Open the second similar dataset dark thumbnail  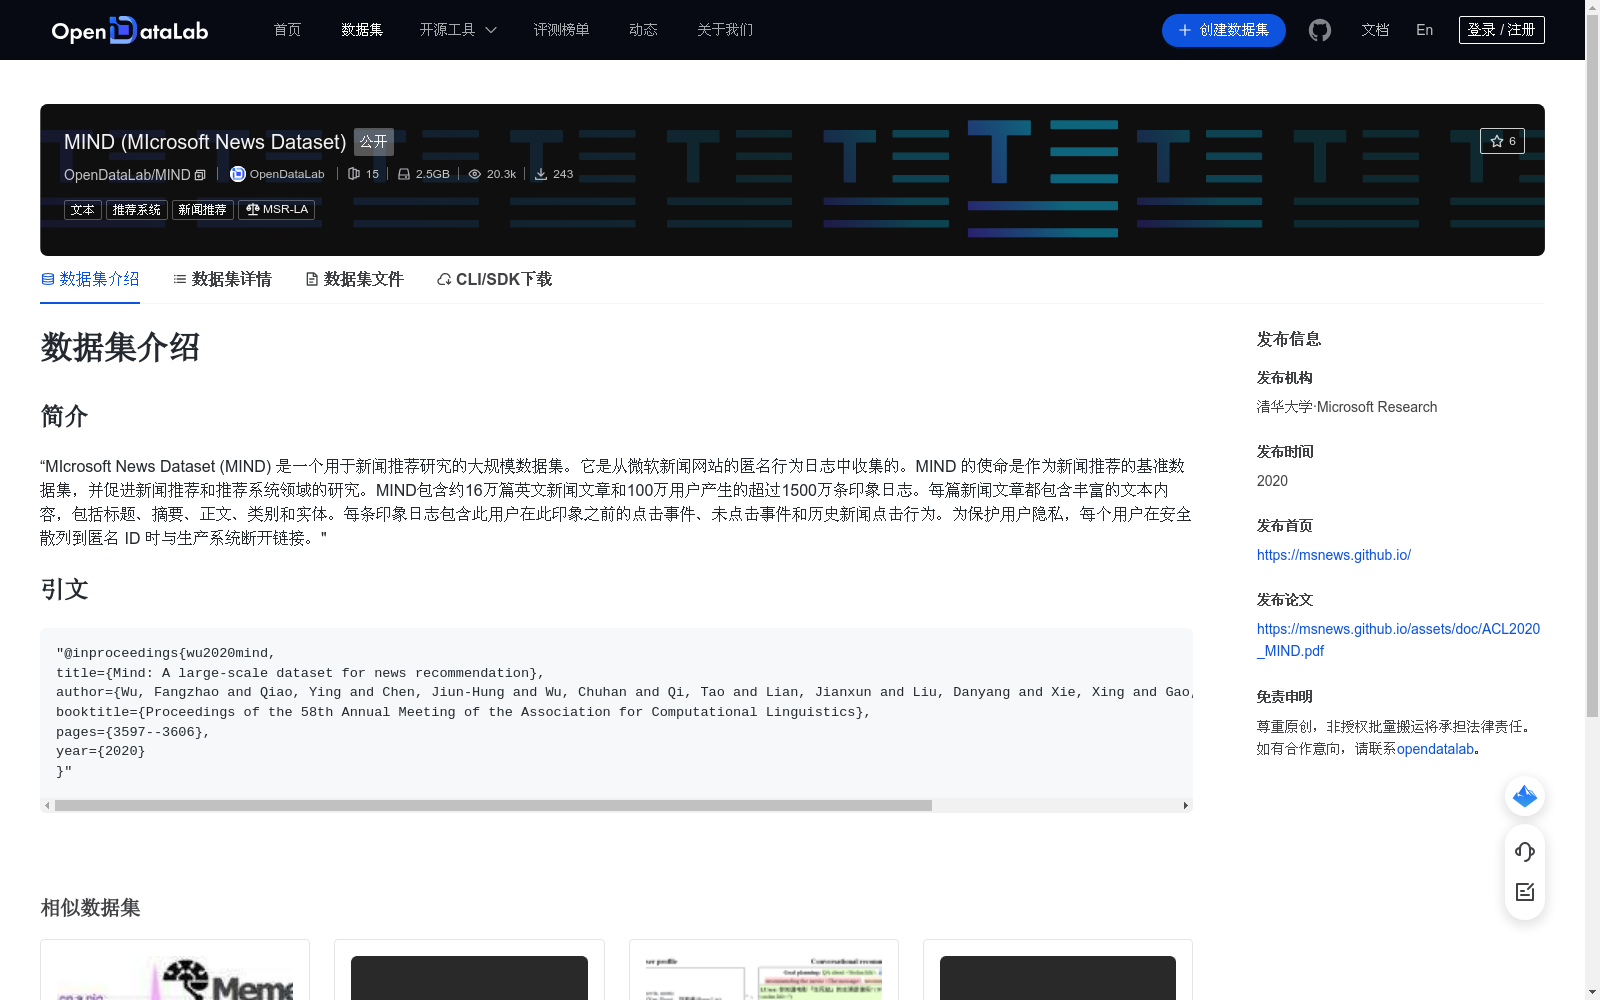click(469, 978)
